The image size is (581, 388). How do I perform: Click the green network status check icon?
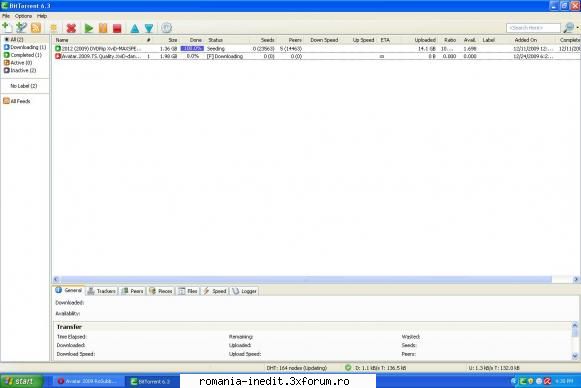pyautogui.click(x=348, y=368)
